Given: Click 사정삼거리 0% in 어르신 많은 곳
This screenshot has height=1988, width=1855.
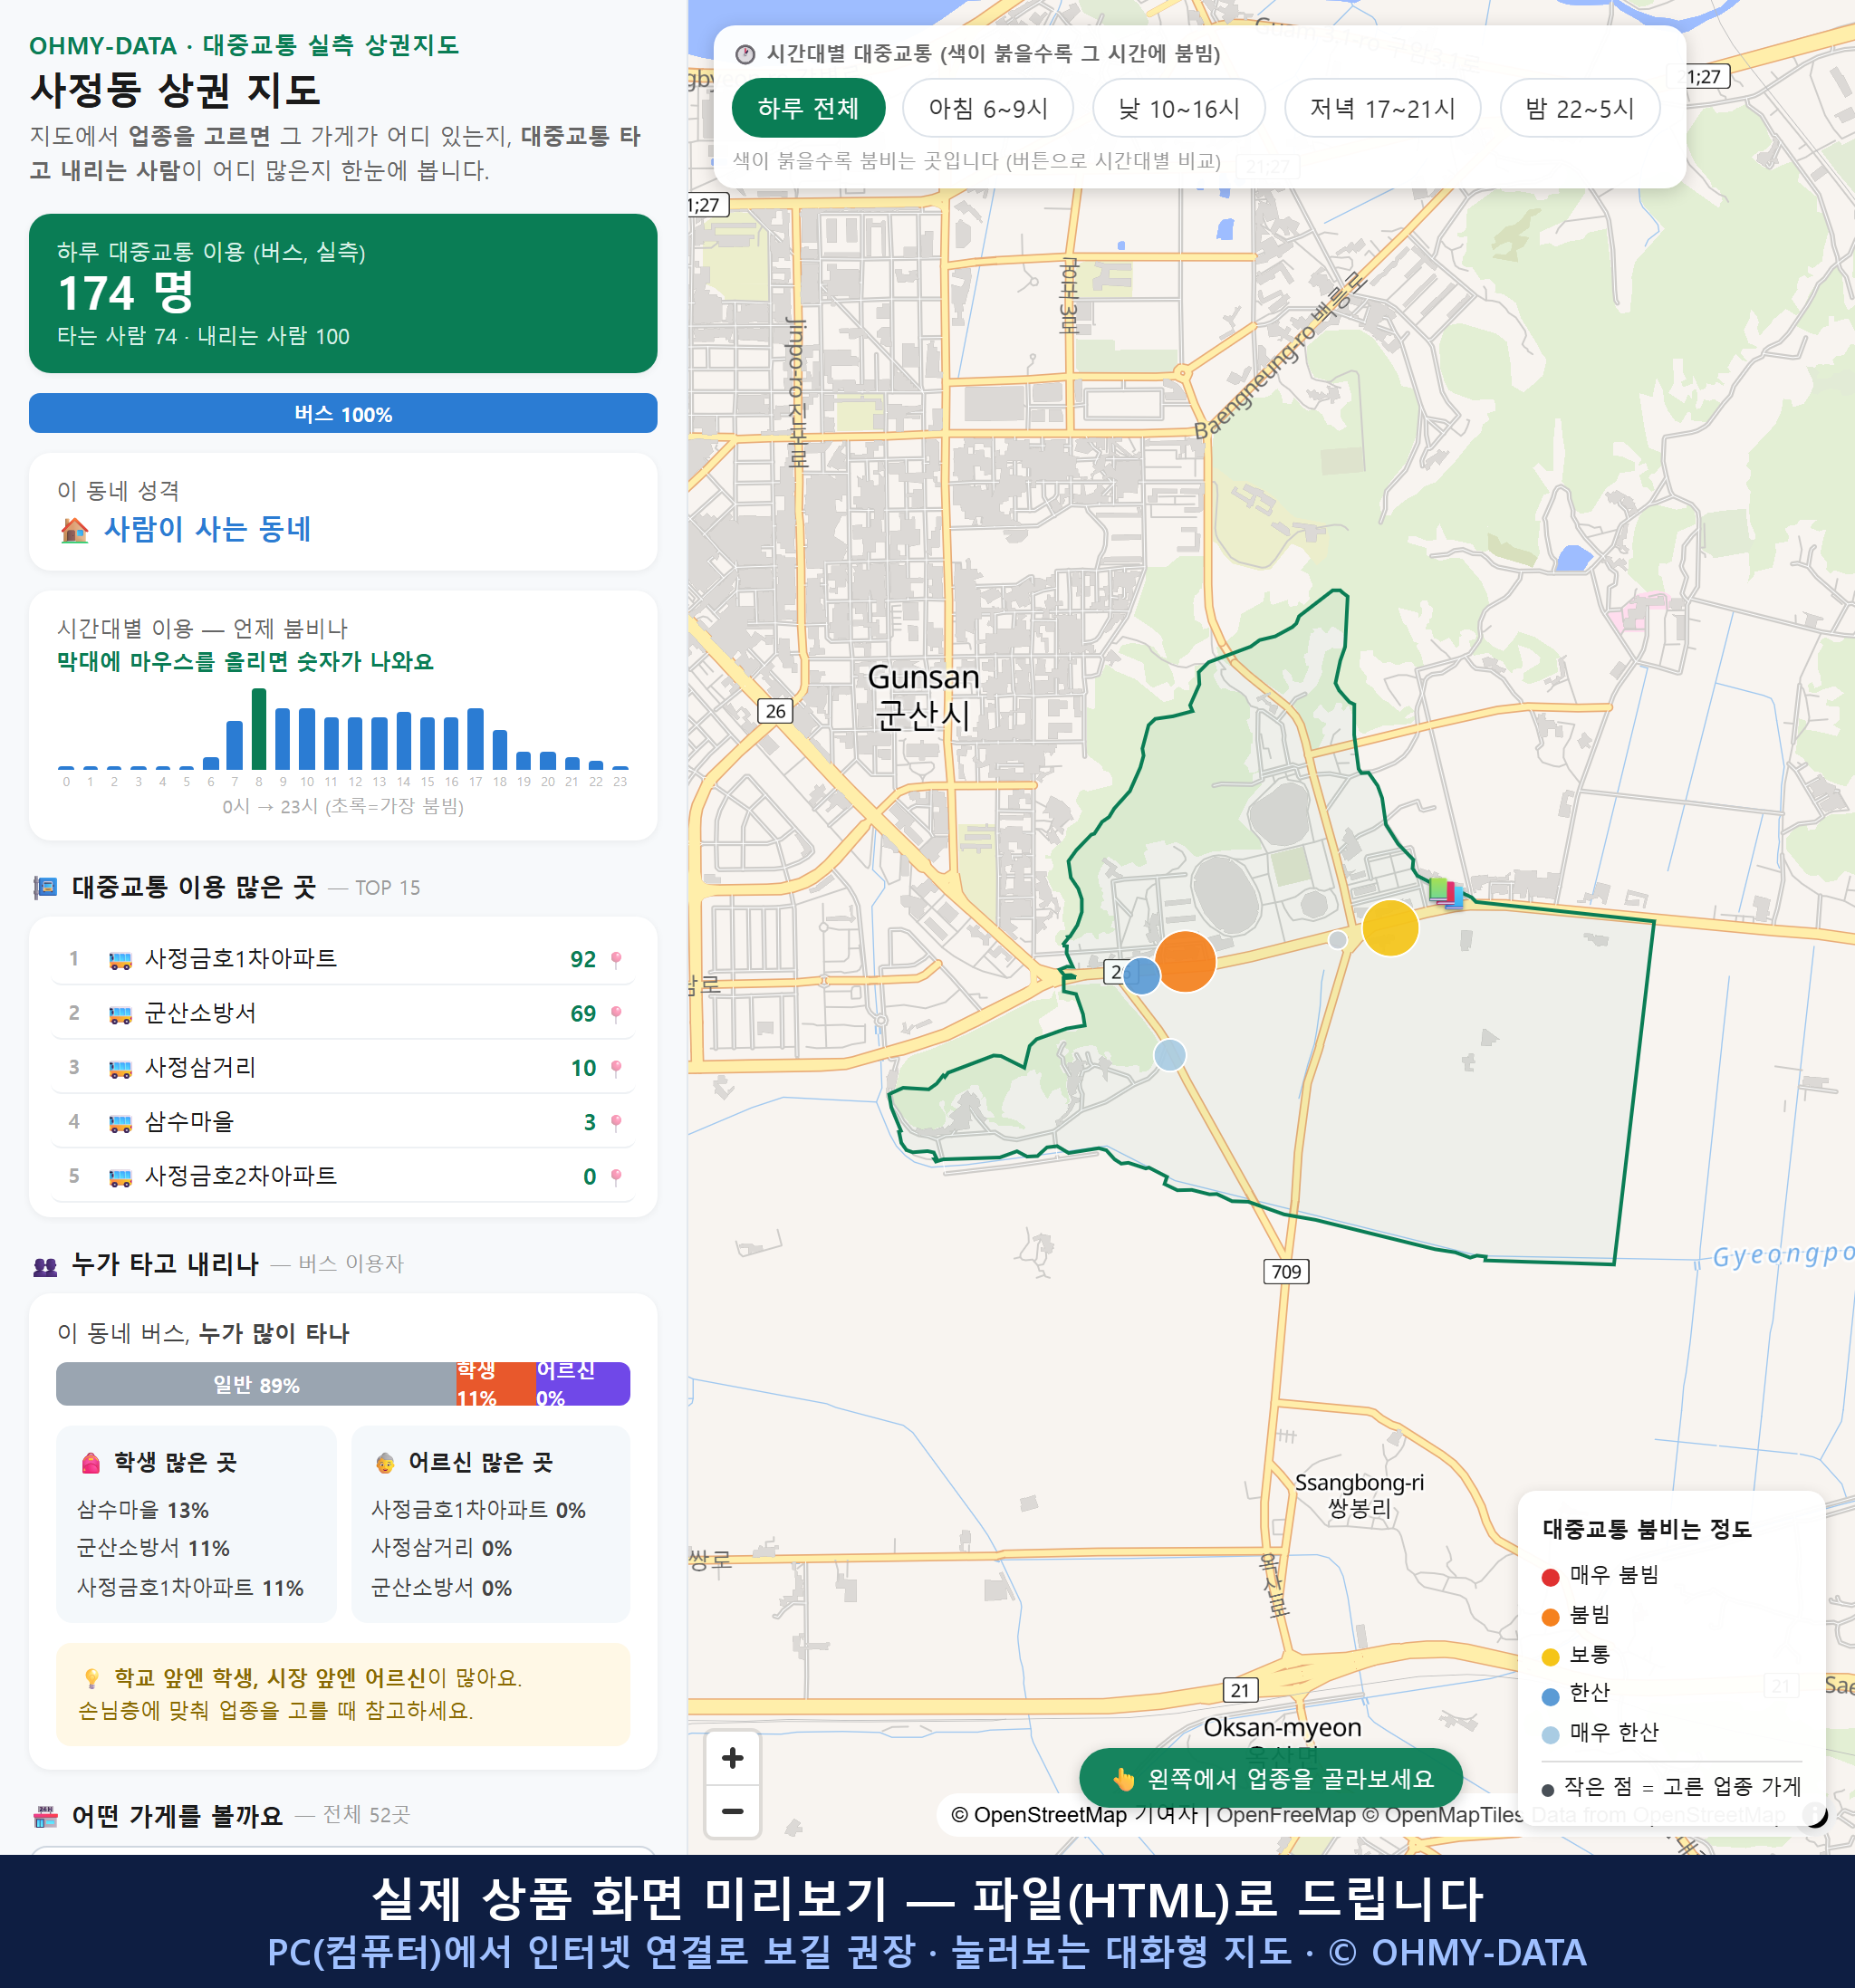Looking at the screenshot, I should [x=442, y=1548].
